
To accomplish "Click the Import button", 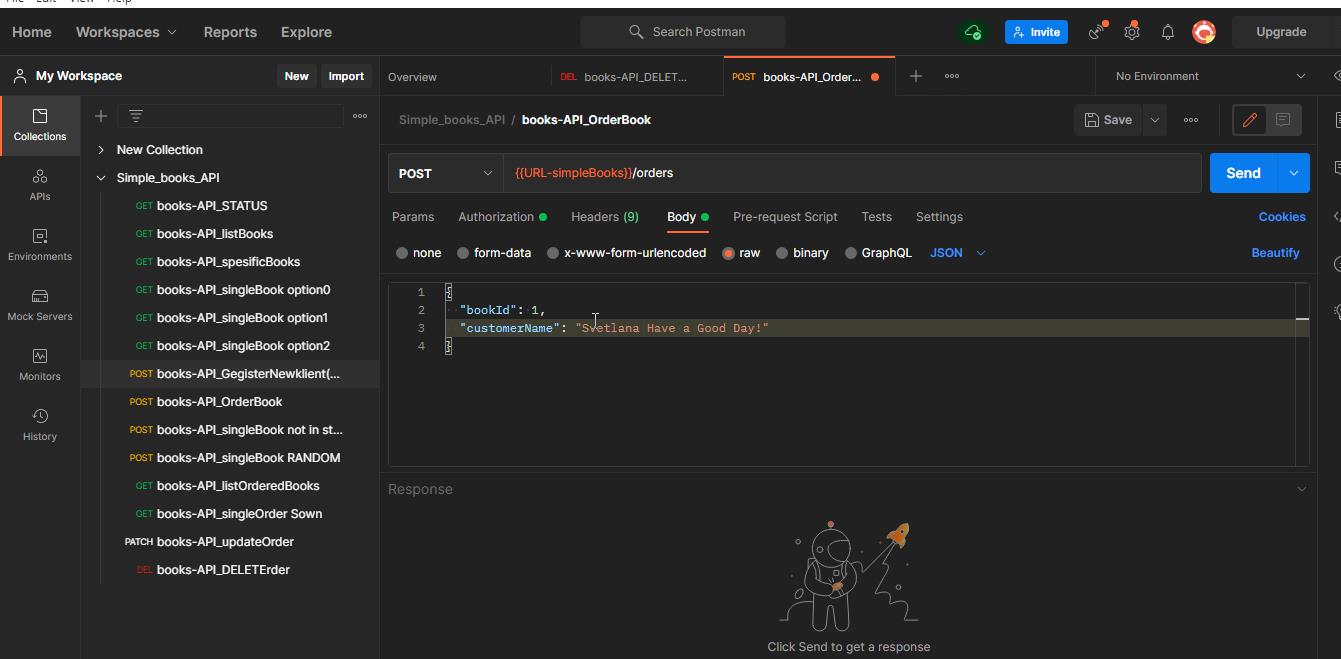I will [346, 76].
